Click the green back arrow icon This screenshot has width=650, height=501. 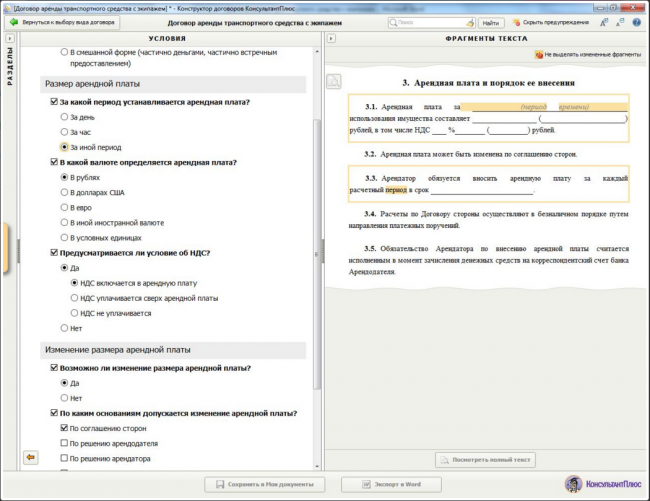pos(14,22)
